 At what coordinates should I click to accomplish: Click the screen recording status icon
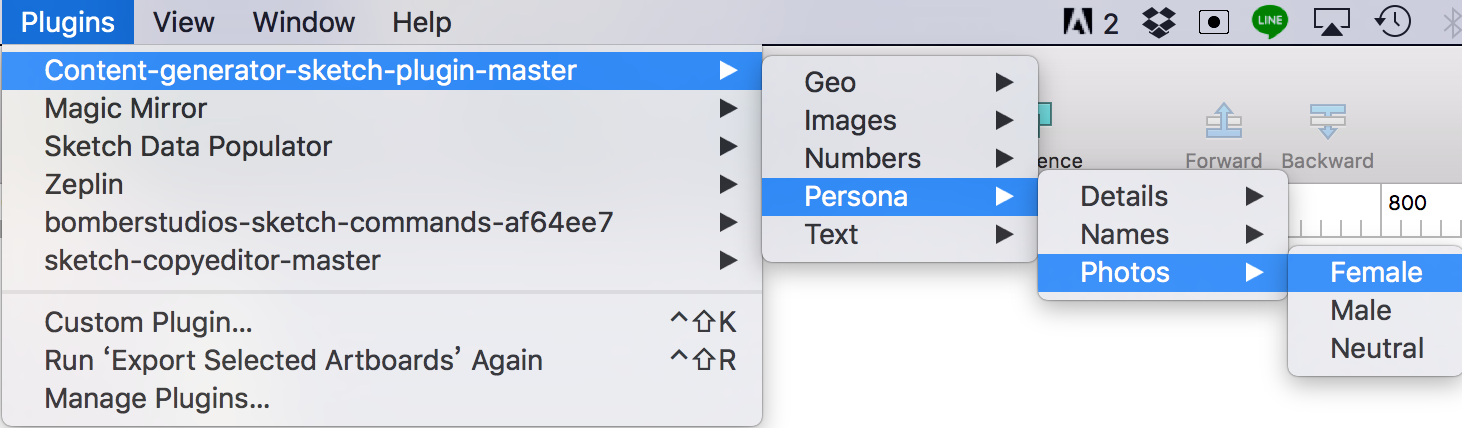point(1213,22)
